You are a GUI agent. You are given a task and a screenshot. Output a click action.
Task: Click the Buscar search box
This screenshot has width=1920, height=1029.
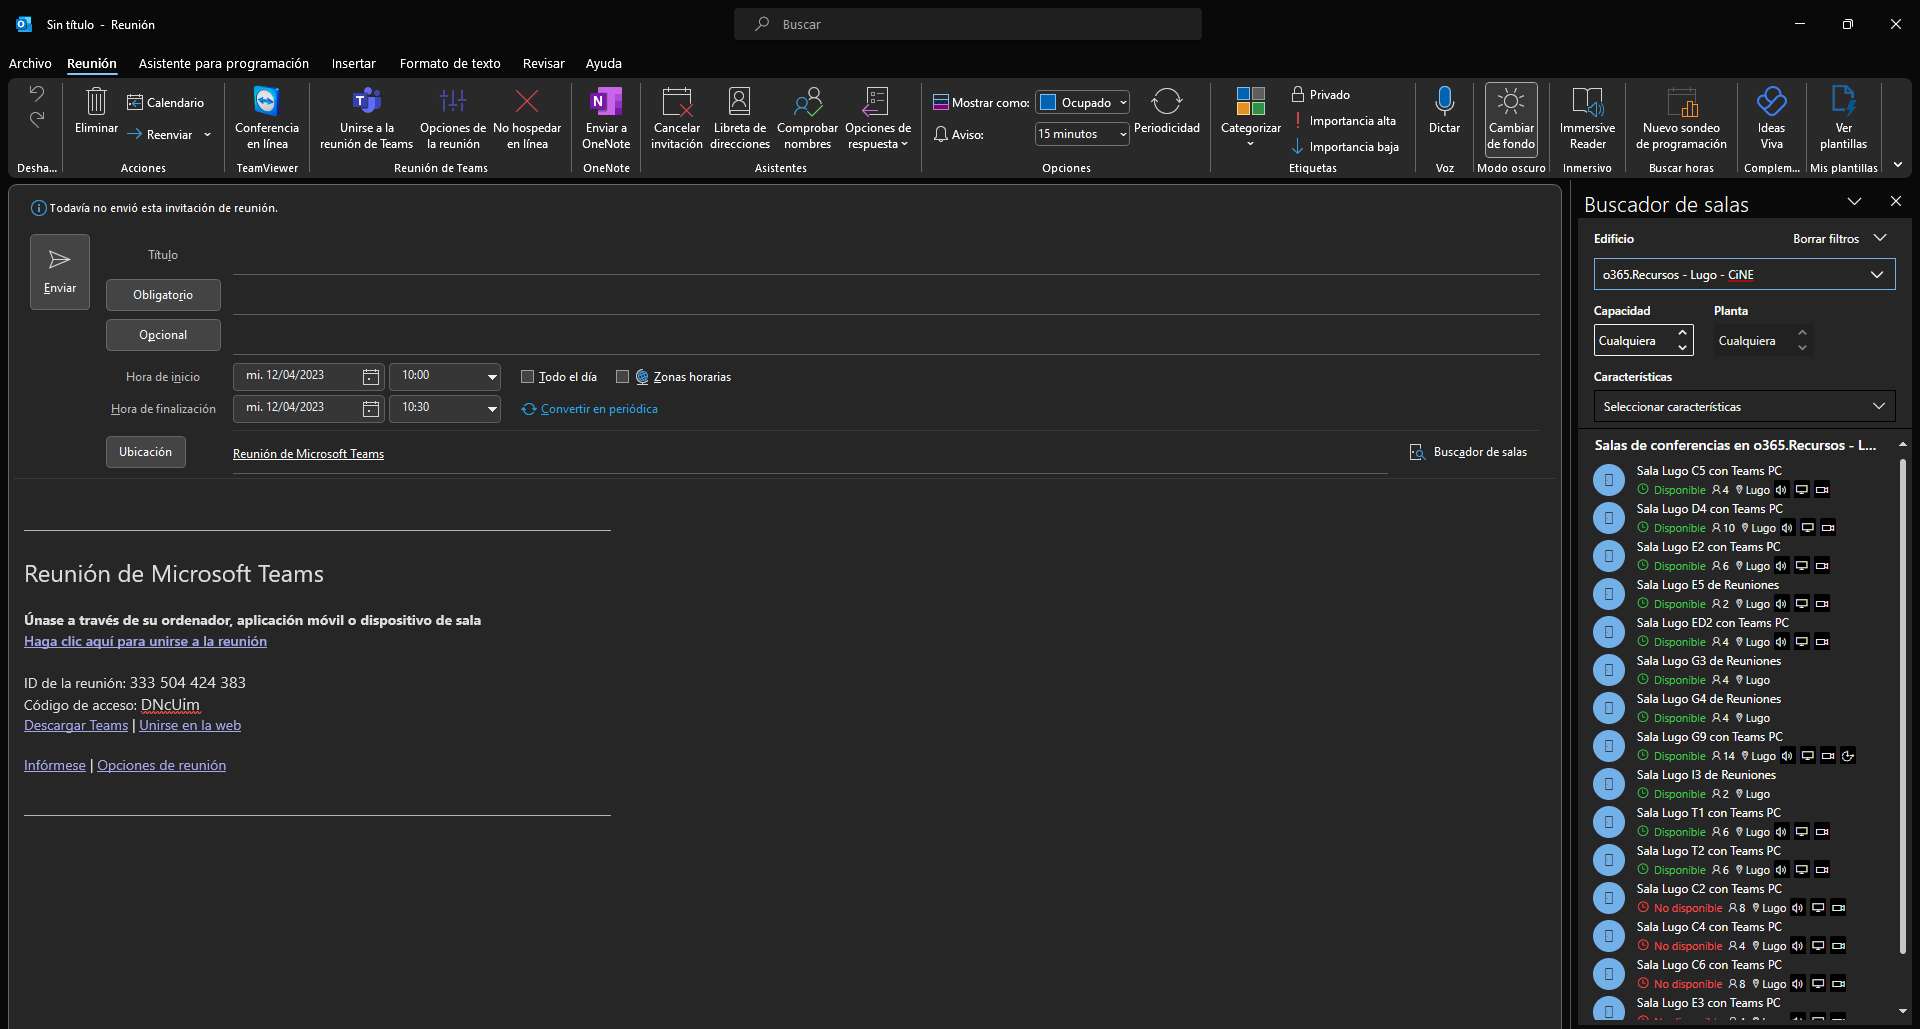coord(968,24)
